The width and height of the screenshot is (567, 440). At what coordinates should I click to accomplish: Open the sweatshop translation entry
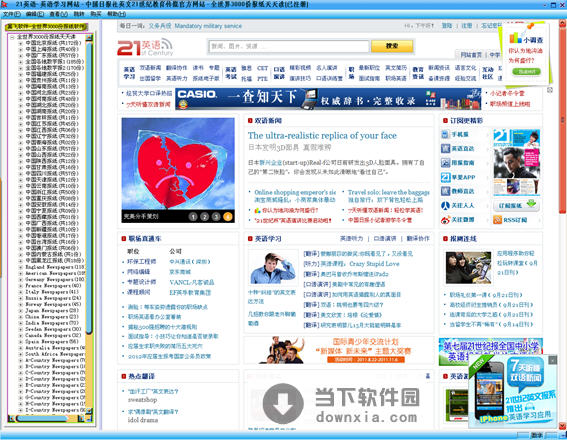tap(142, 400)
